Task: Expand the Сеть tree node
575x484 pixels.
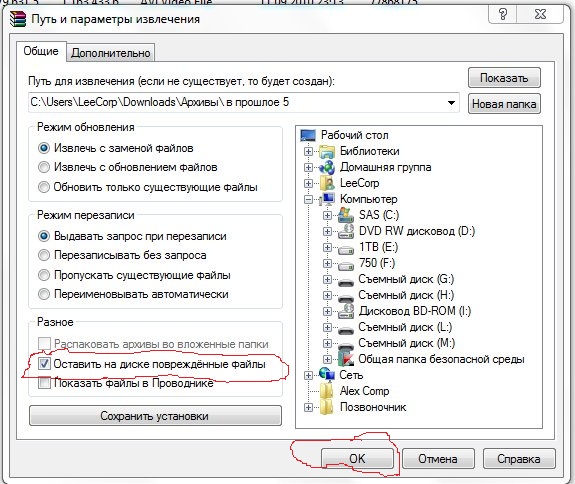Action: (308, 375)
